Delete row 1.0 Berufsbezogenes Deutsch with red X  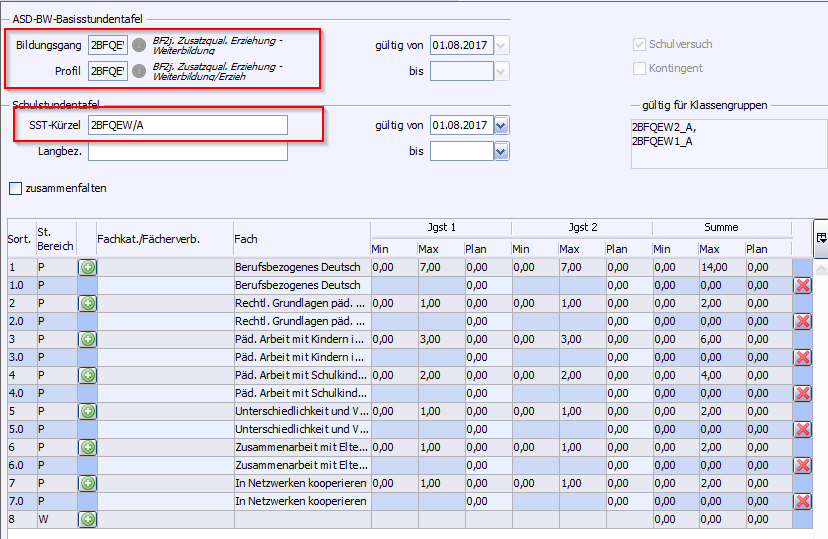coord(802,285)
